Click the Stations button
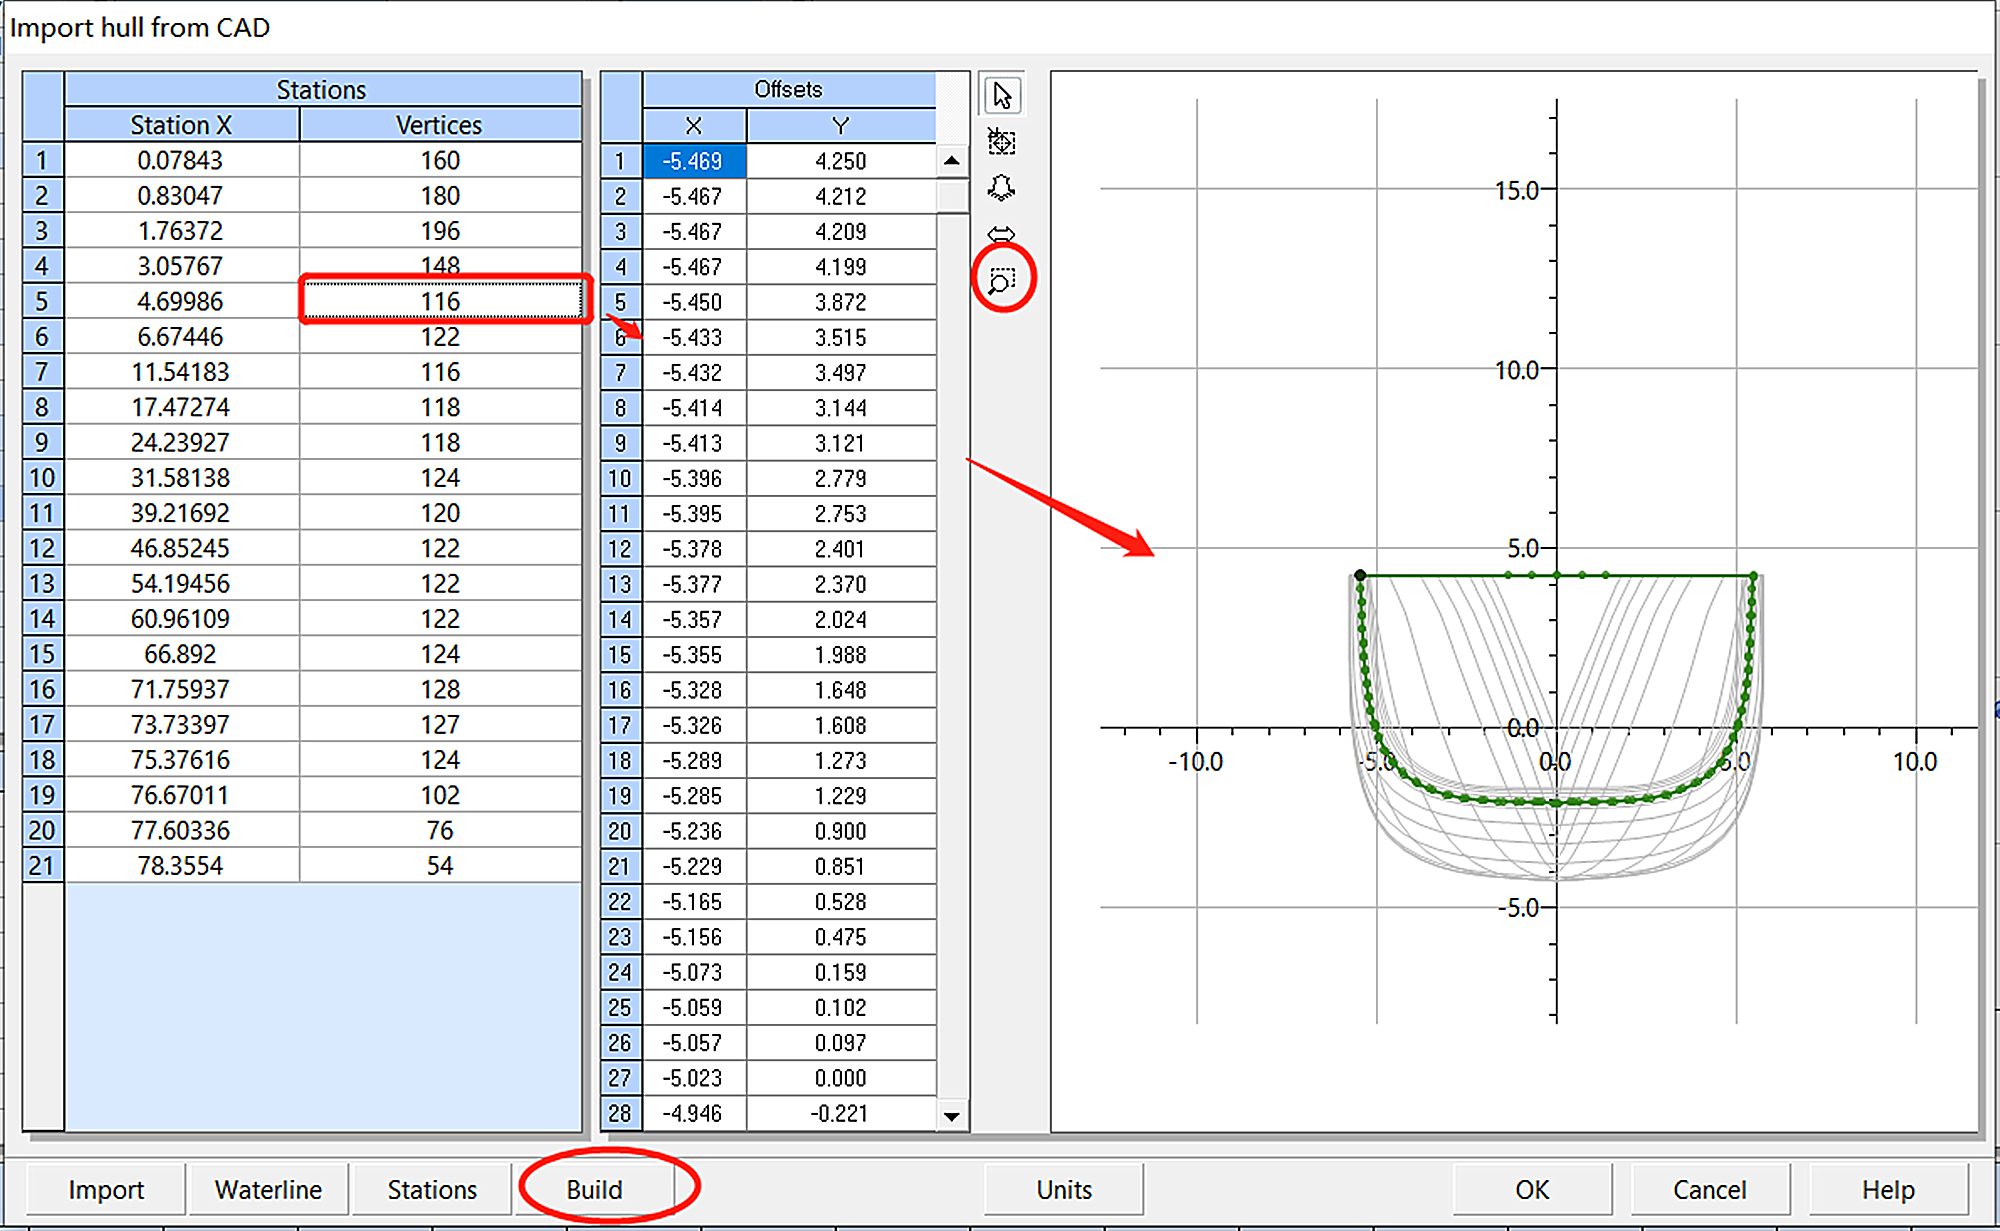Image resolution: width=2000 pixels, height=1231 pixels. click(431, 1189)
